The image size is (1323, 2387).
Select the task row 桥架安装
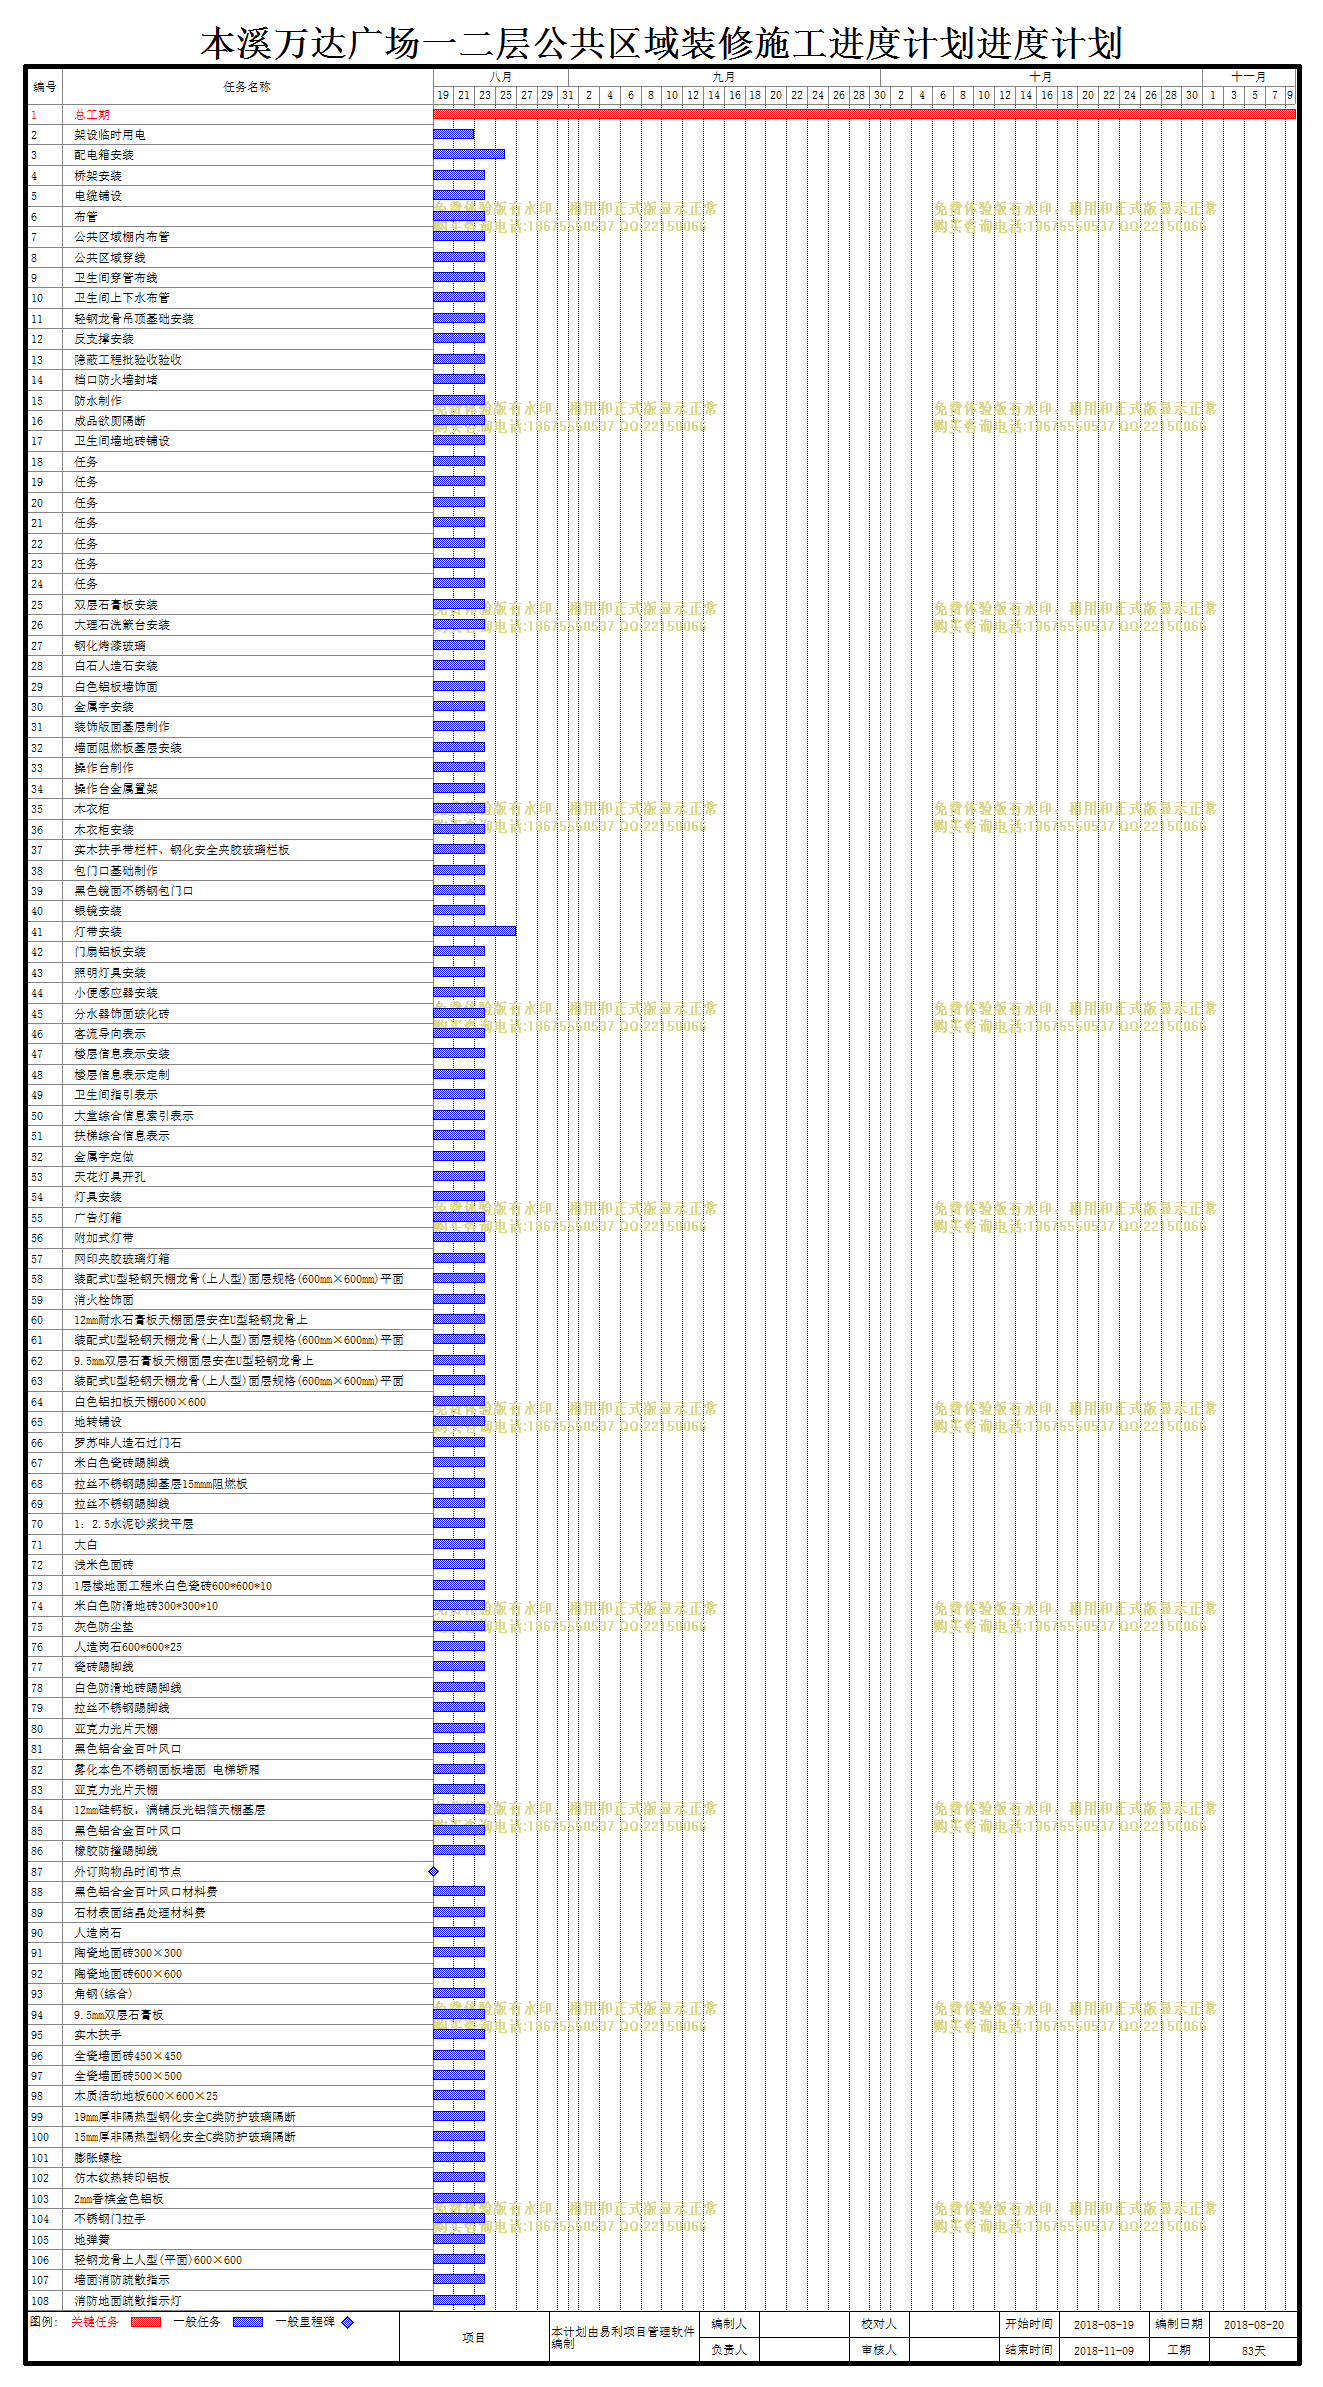pyautogui.click(x=229, y=176)
